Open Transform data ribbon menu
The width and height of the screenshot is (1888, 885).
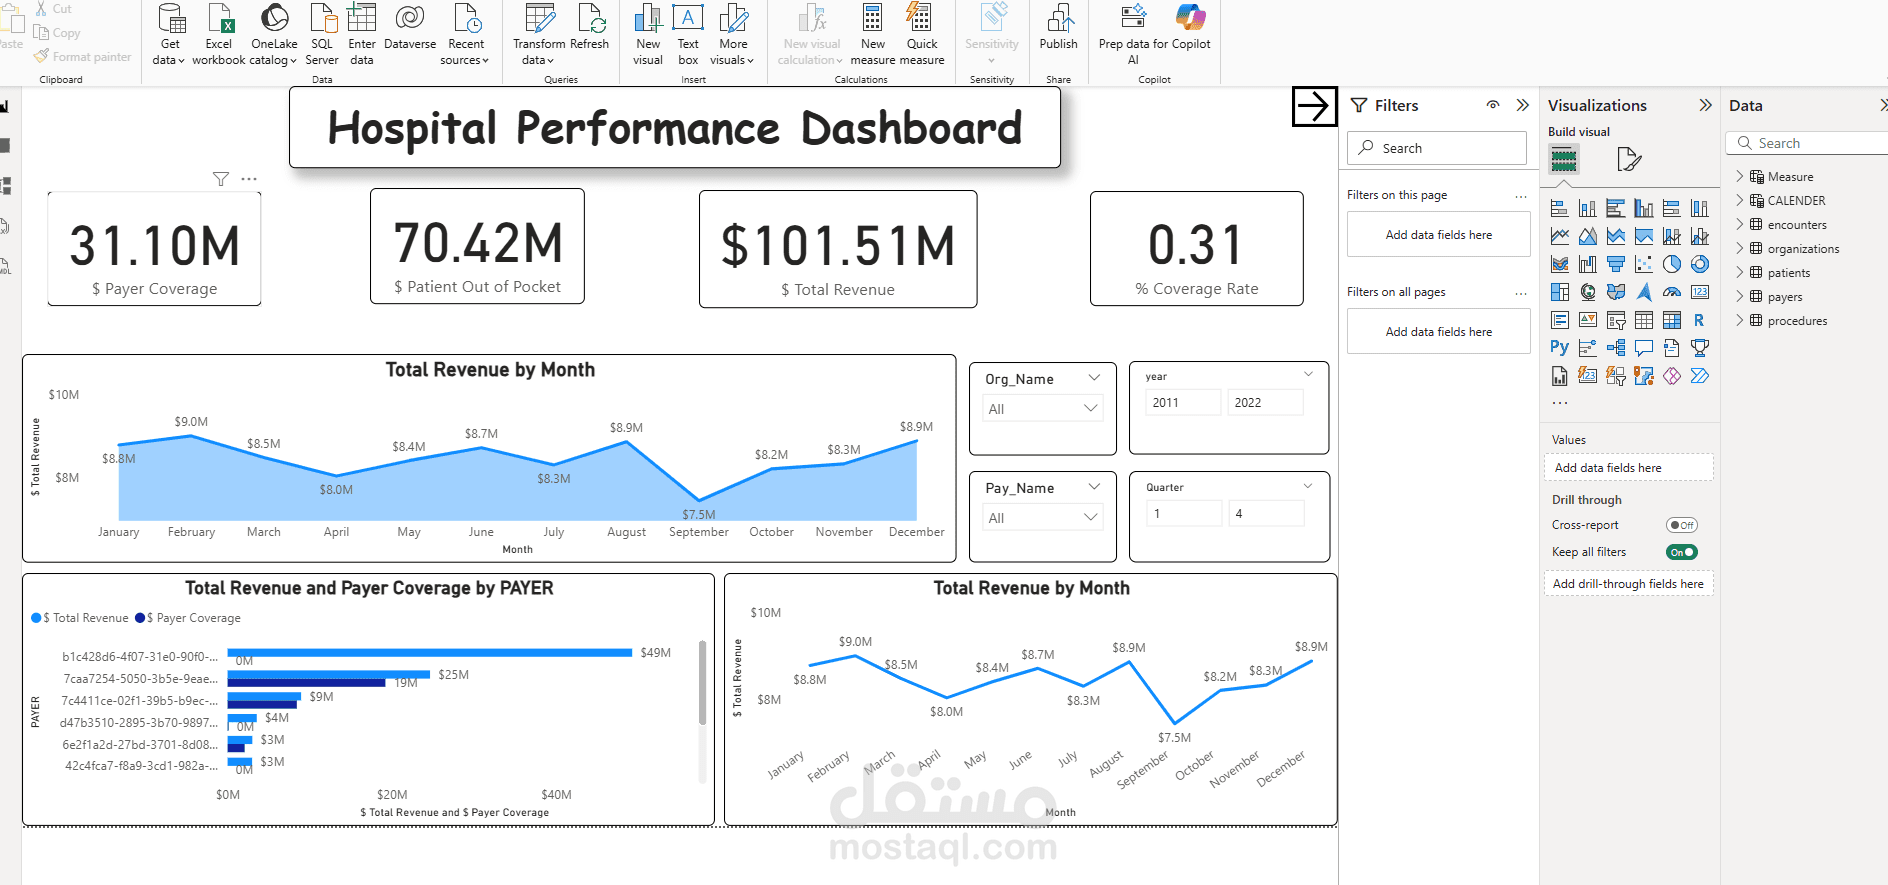[539, 35]
